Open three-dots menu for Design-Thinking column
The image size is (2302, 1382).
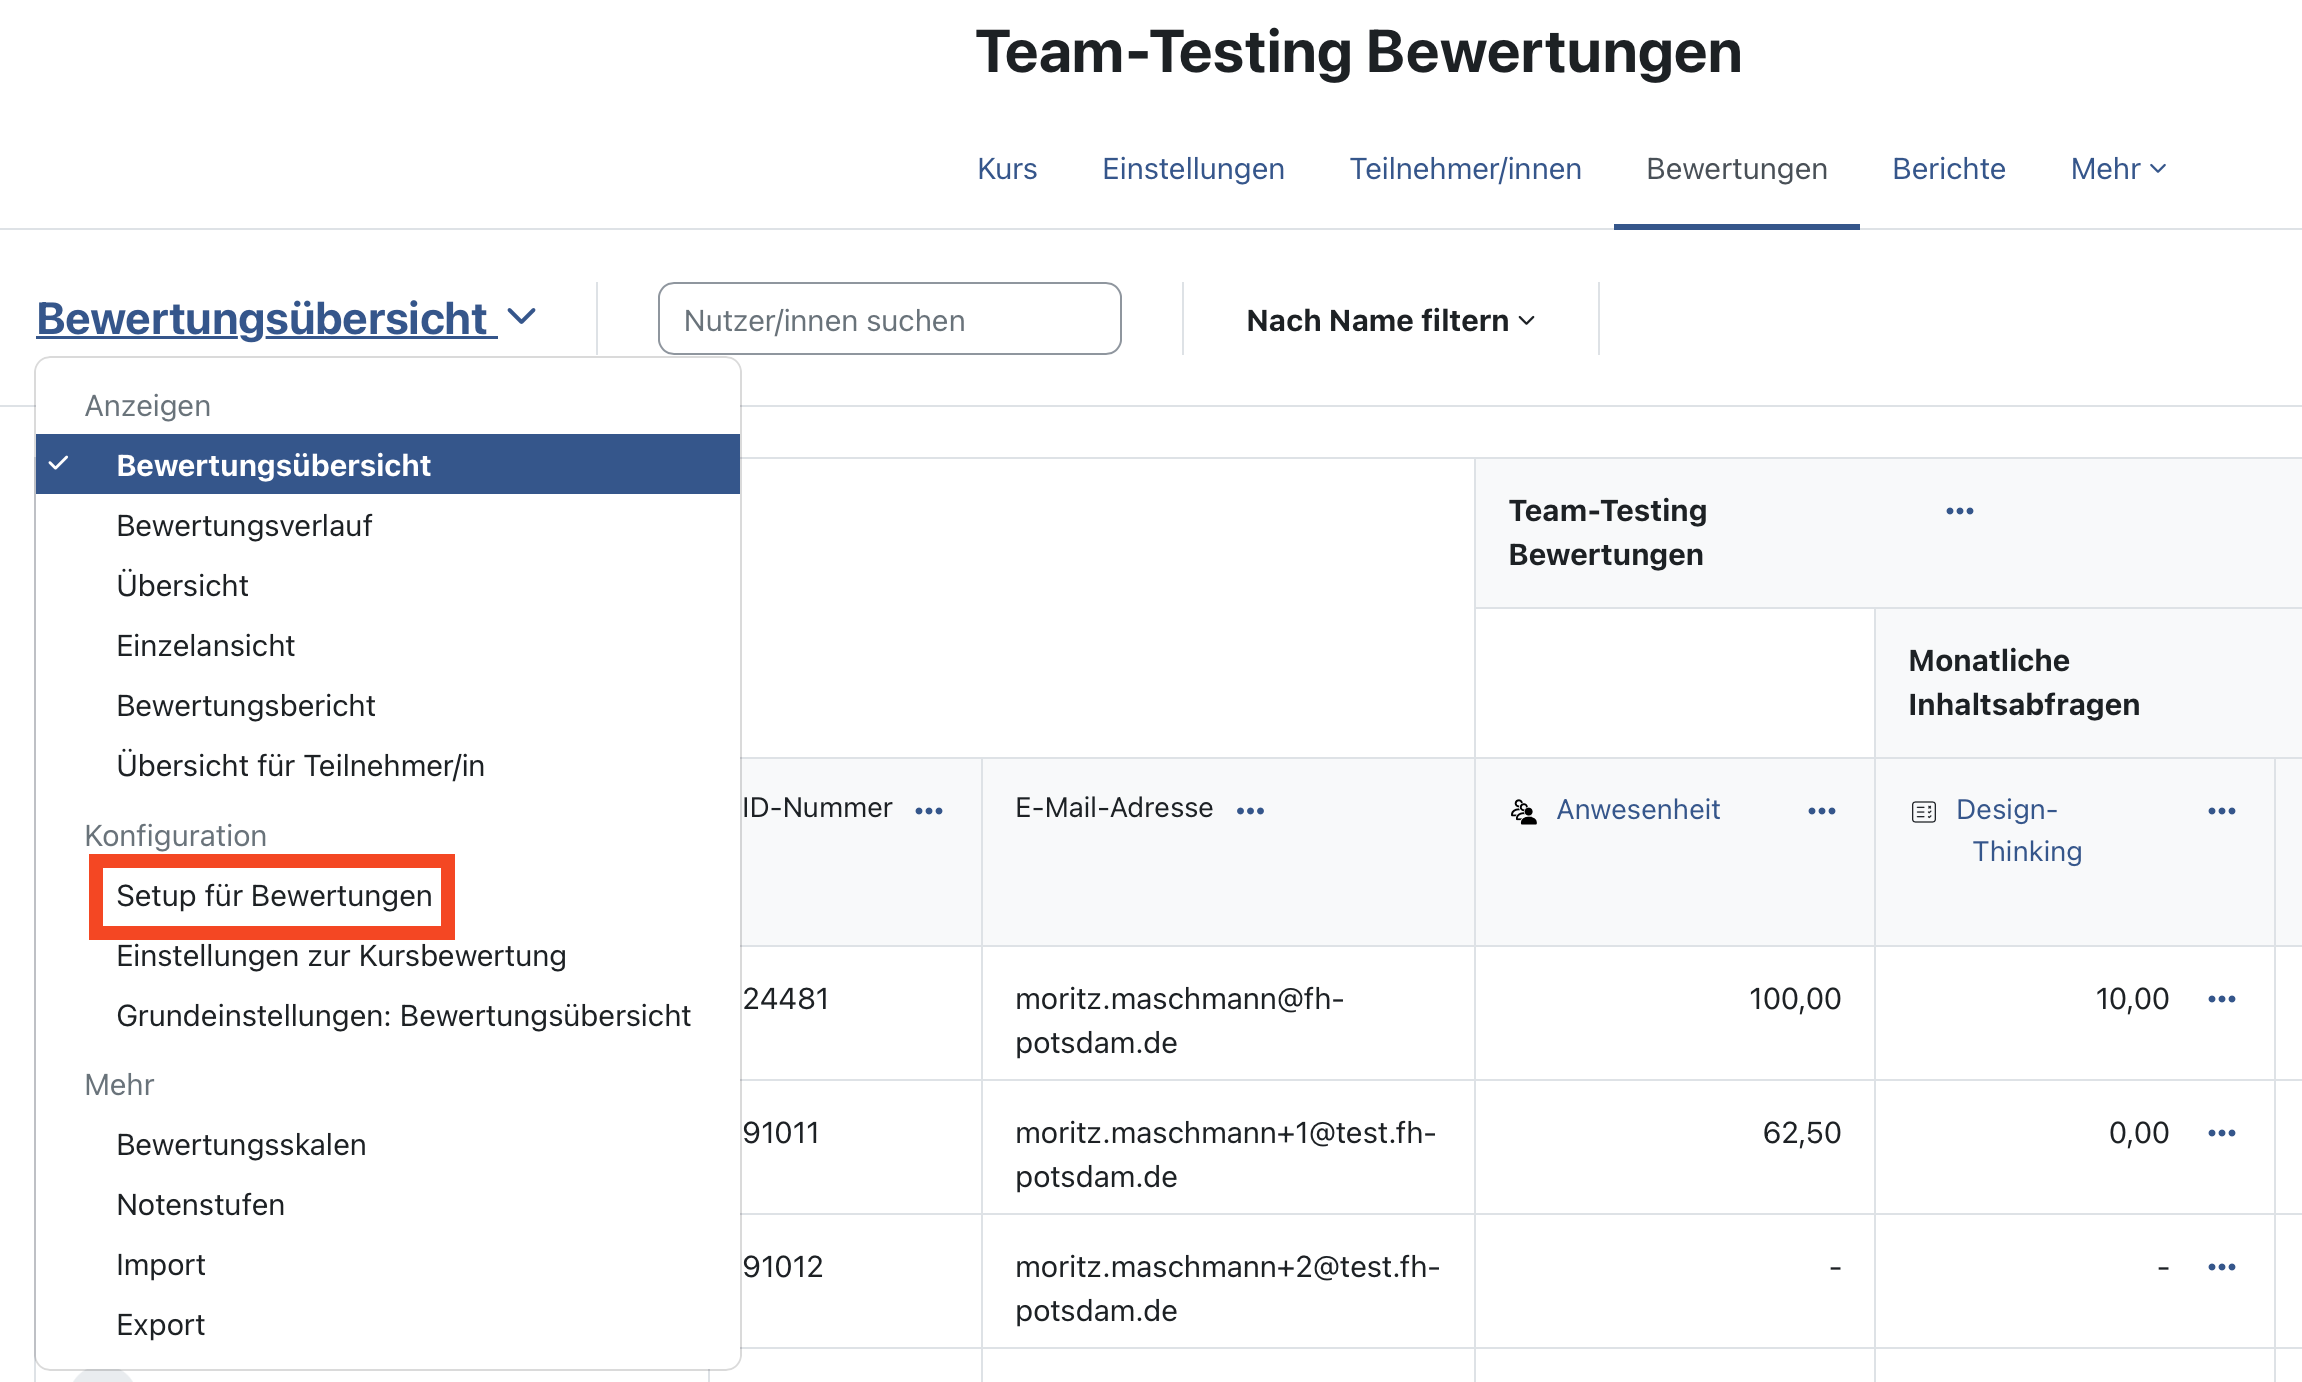tap(2221, 811)
